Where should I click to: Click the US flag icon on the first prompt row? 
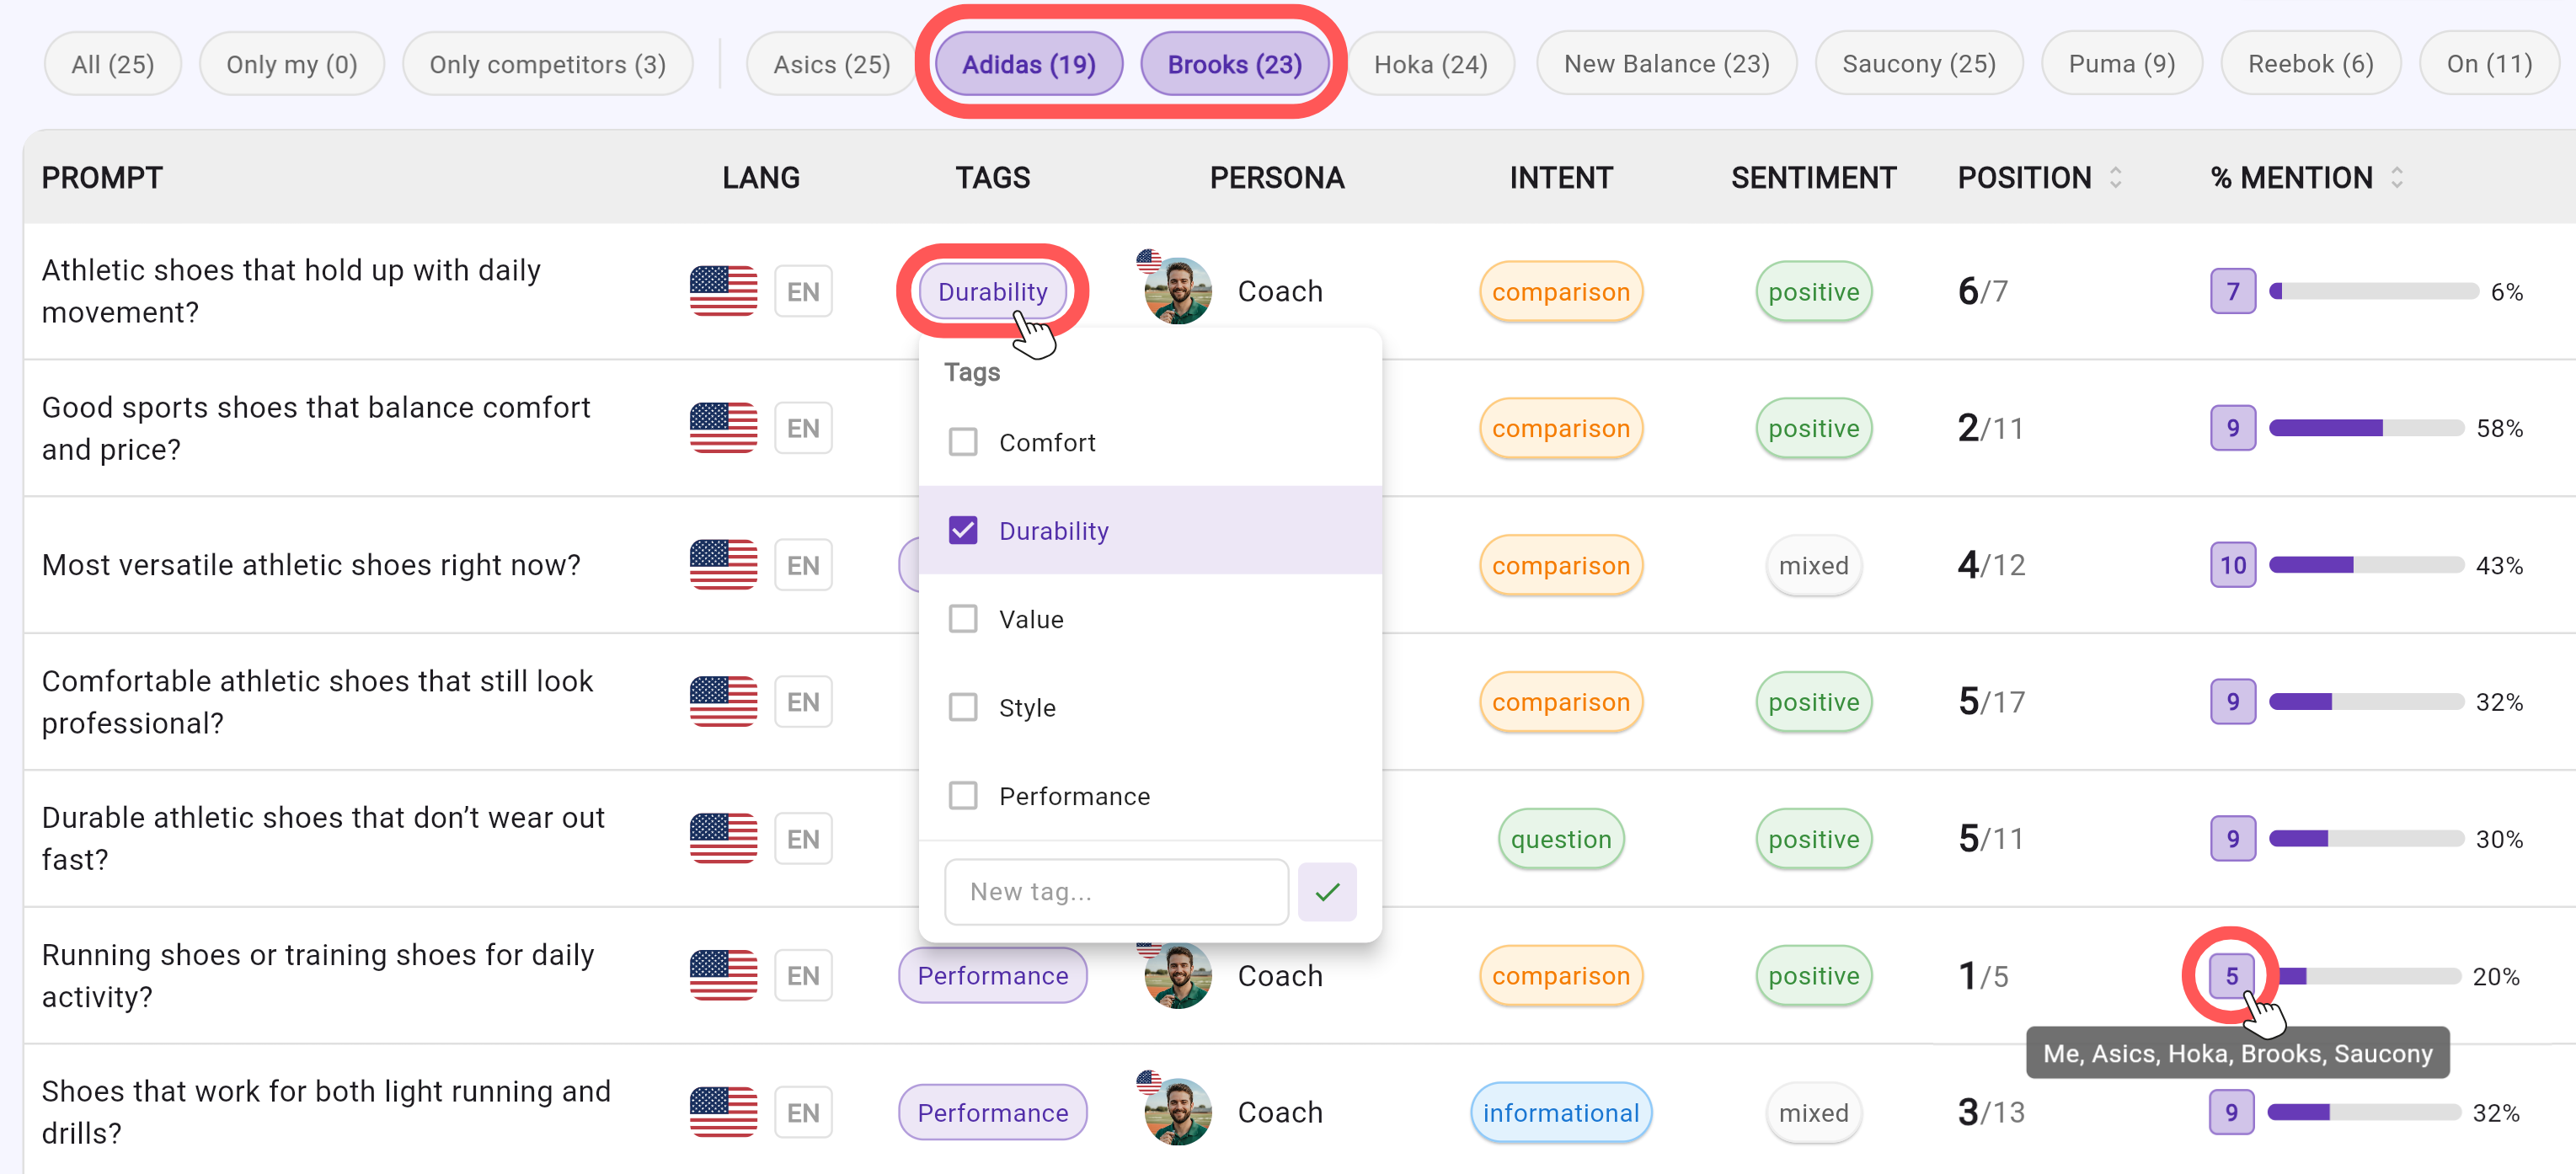722,291
